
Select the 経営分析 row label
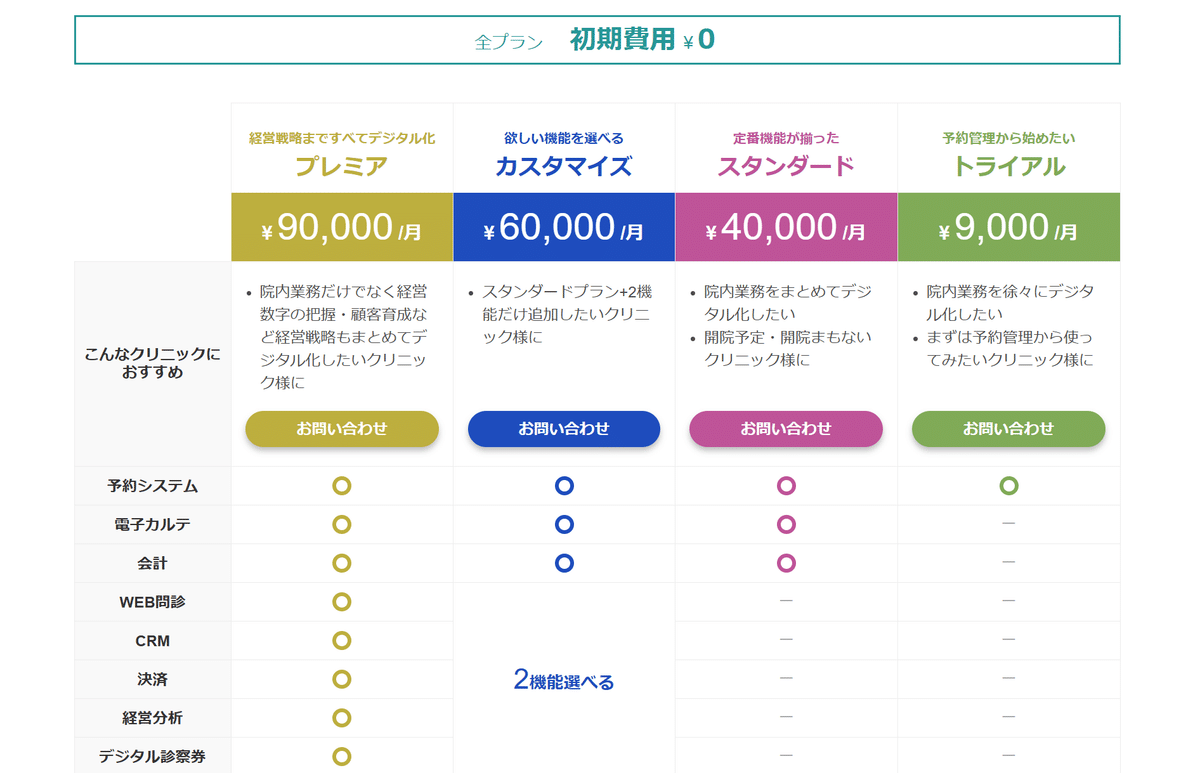(x=151, y=717)
